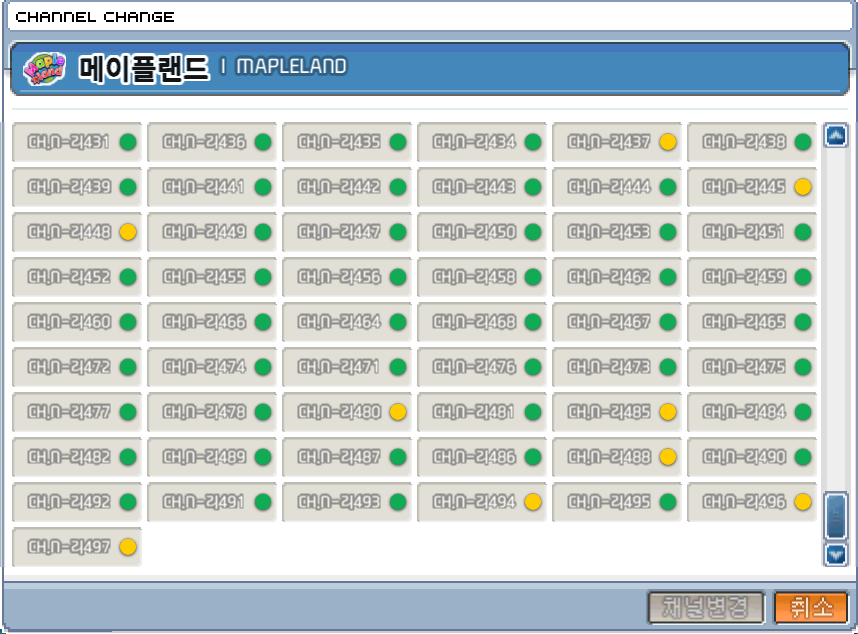Choose channel 458 in the grid

coord(481,277)
